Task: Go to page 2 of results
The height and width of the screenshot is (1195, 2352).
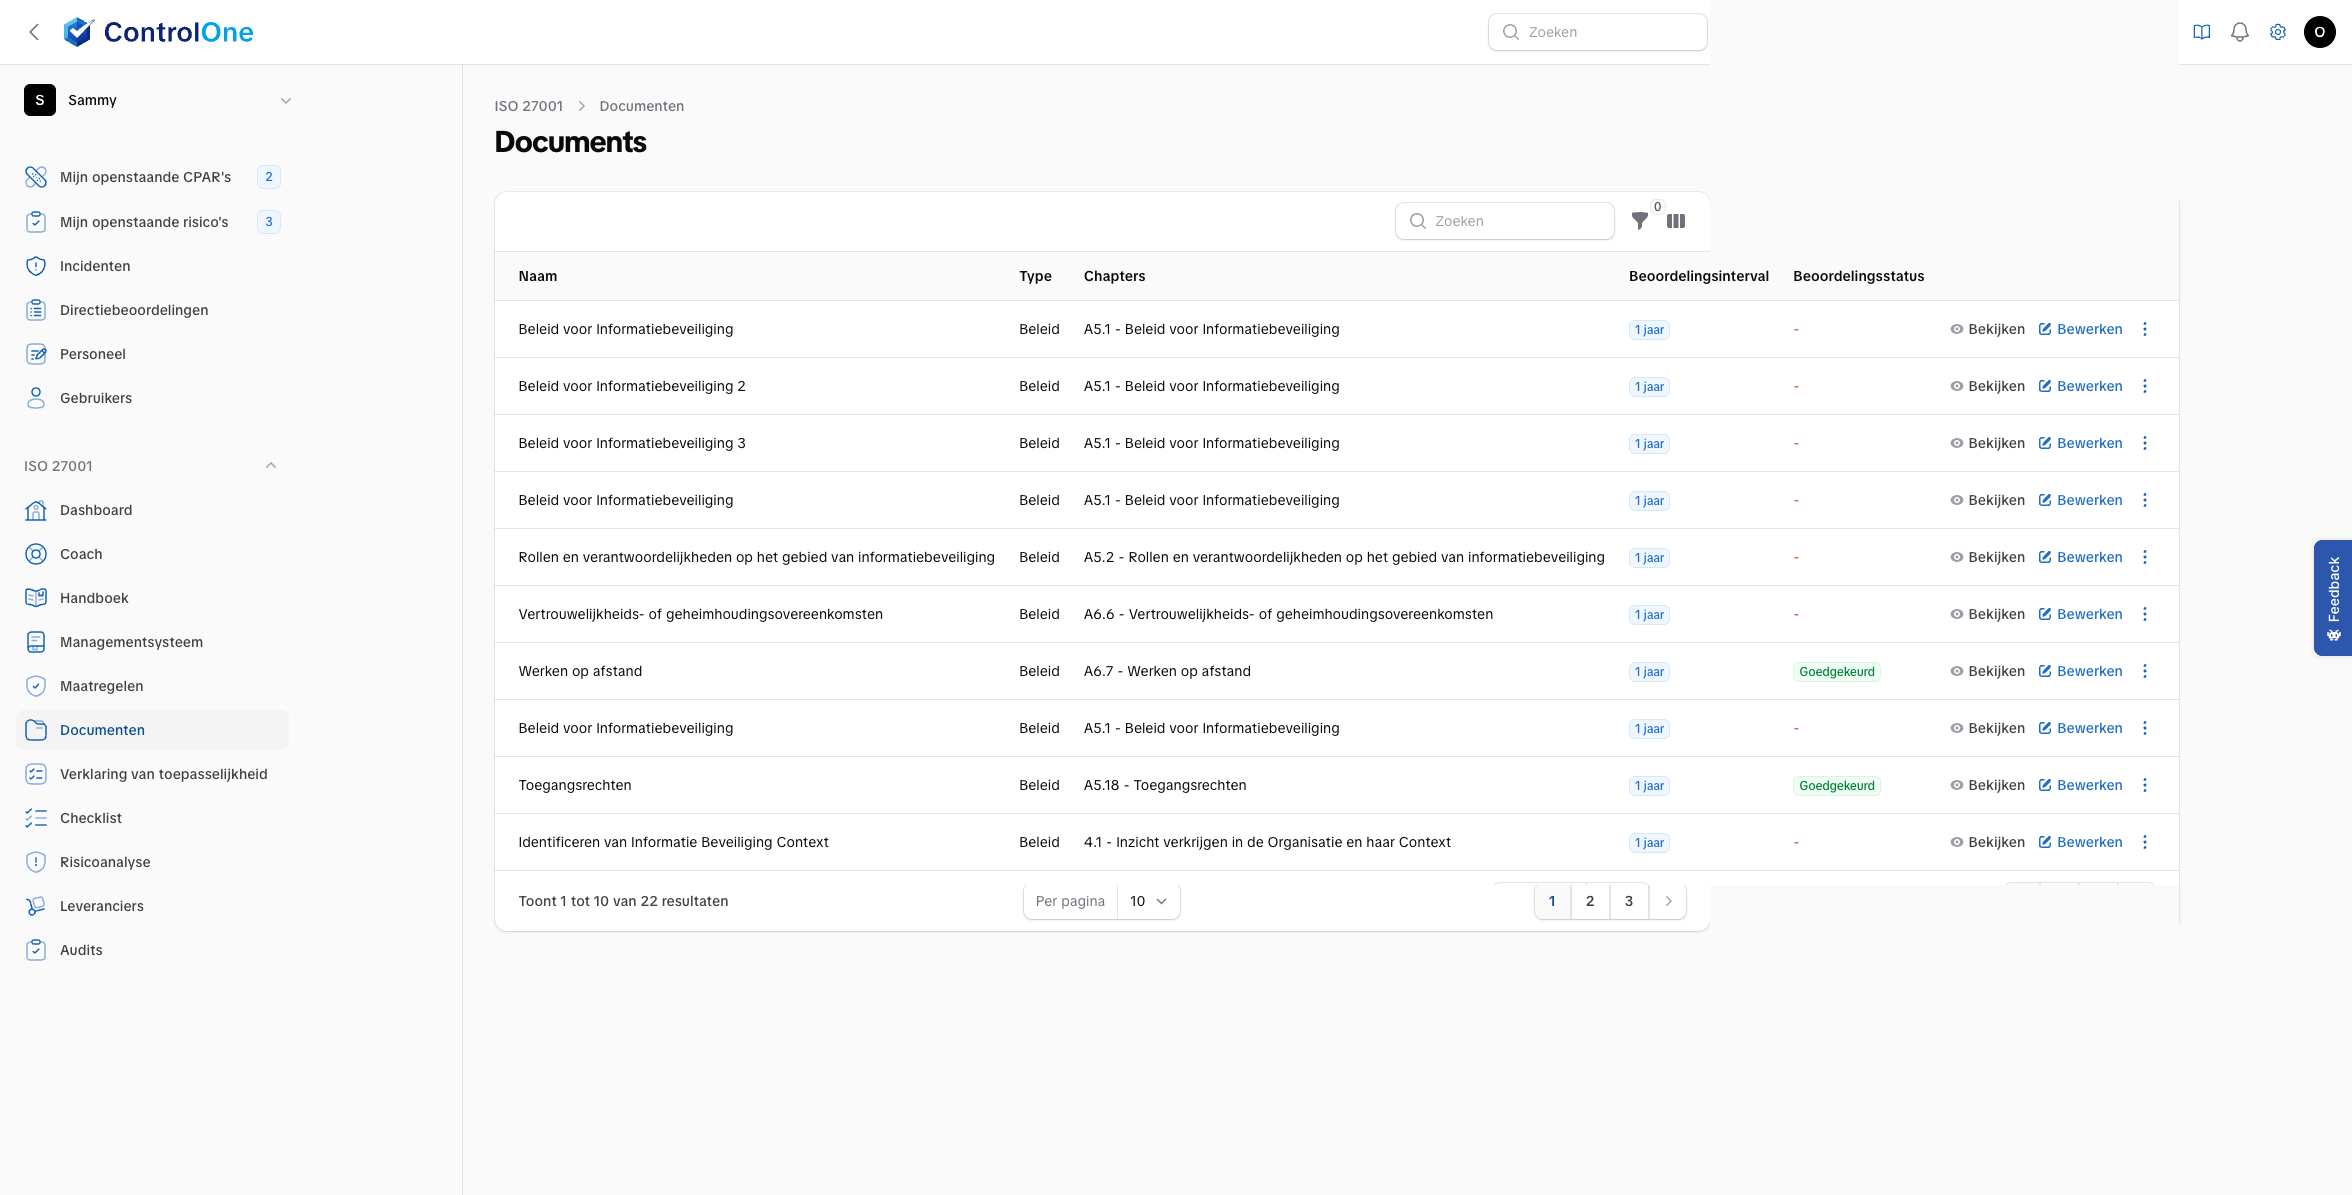Action: pos(1589,901)
